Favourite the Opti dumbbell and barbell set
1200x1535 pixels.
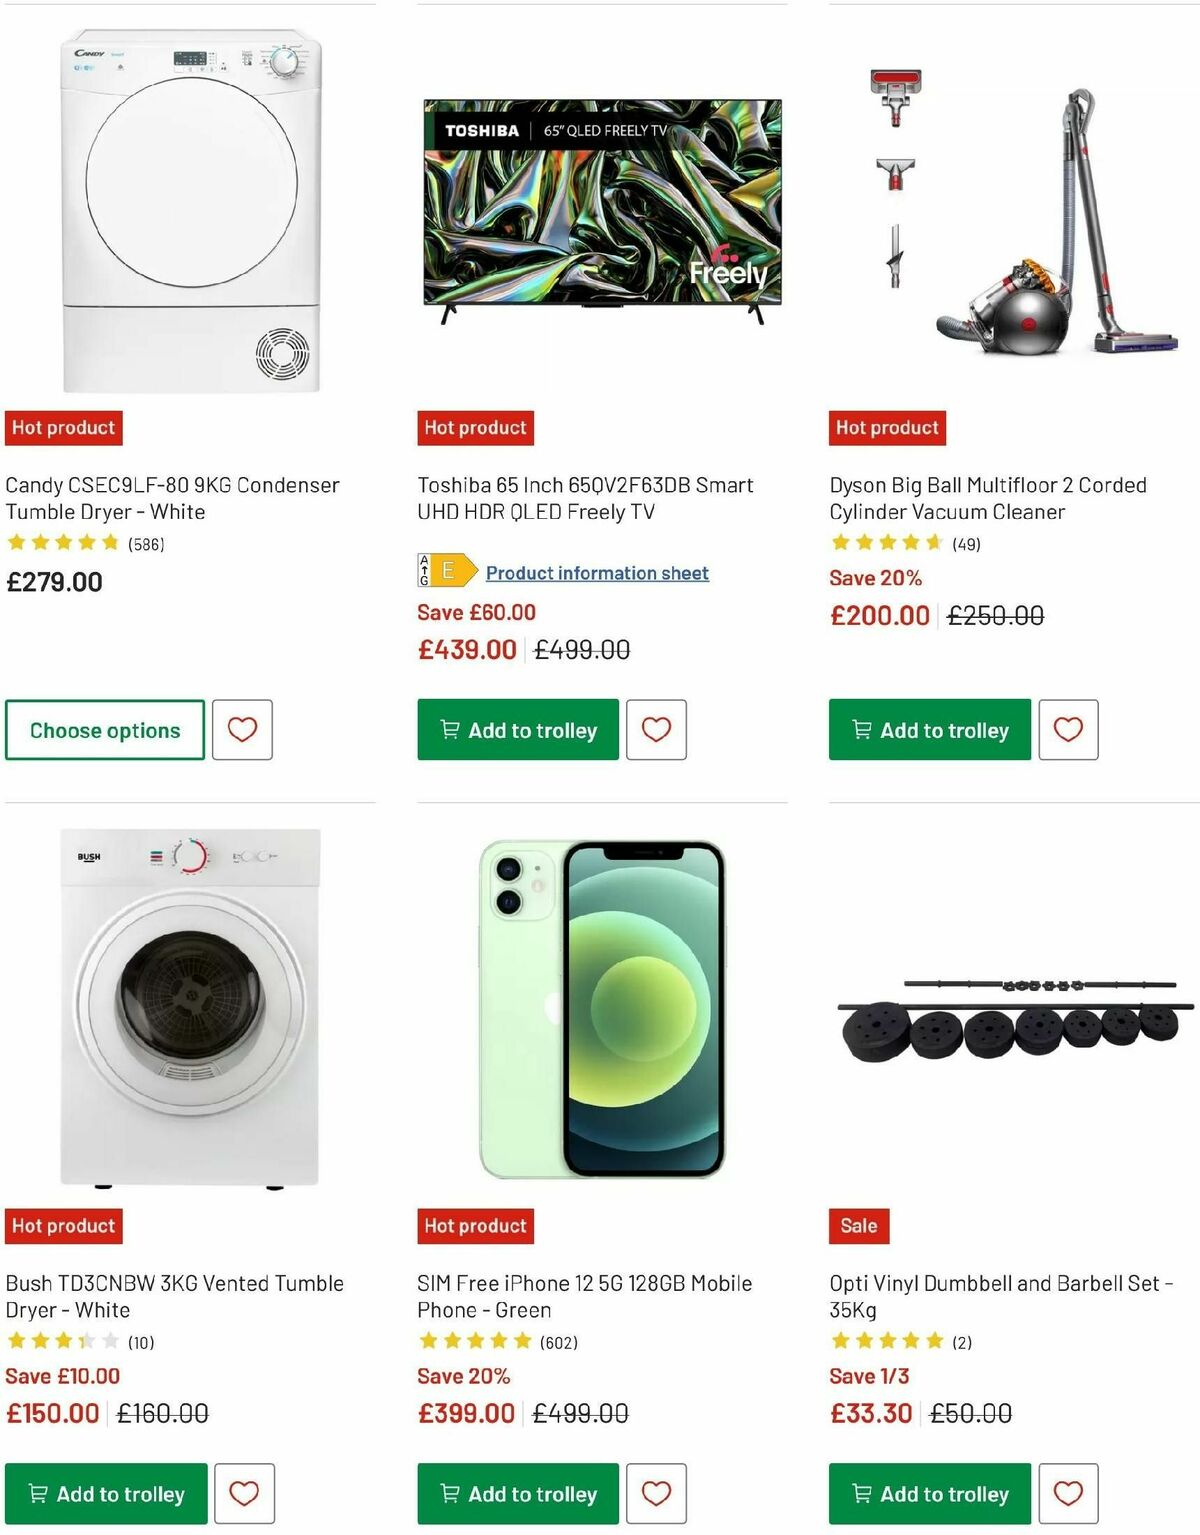(x=1069, y=1494)
